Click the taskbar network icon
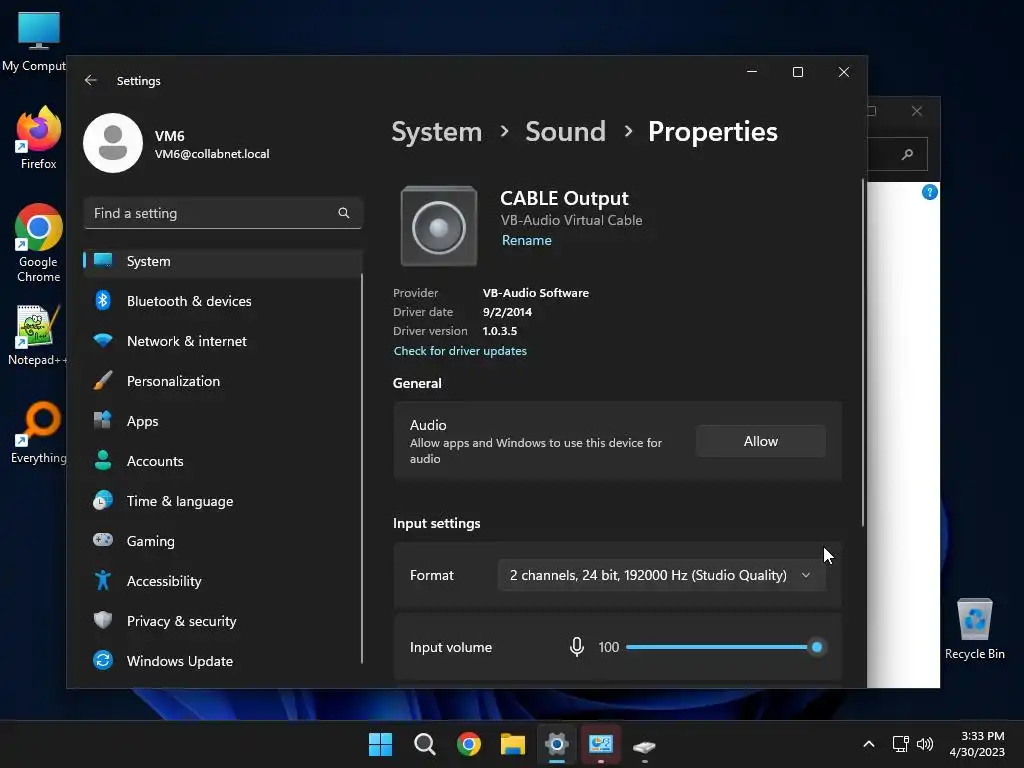Screen dimensions: 1024x768 tap(901, 744)
